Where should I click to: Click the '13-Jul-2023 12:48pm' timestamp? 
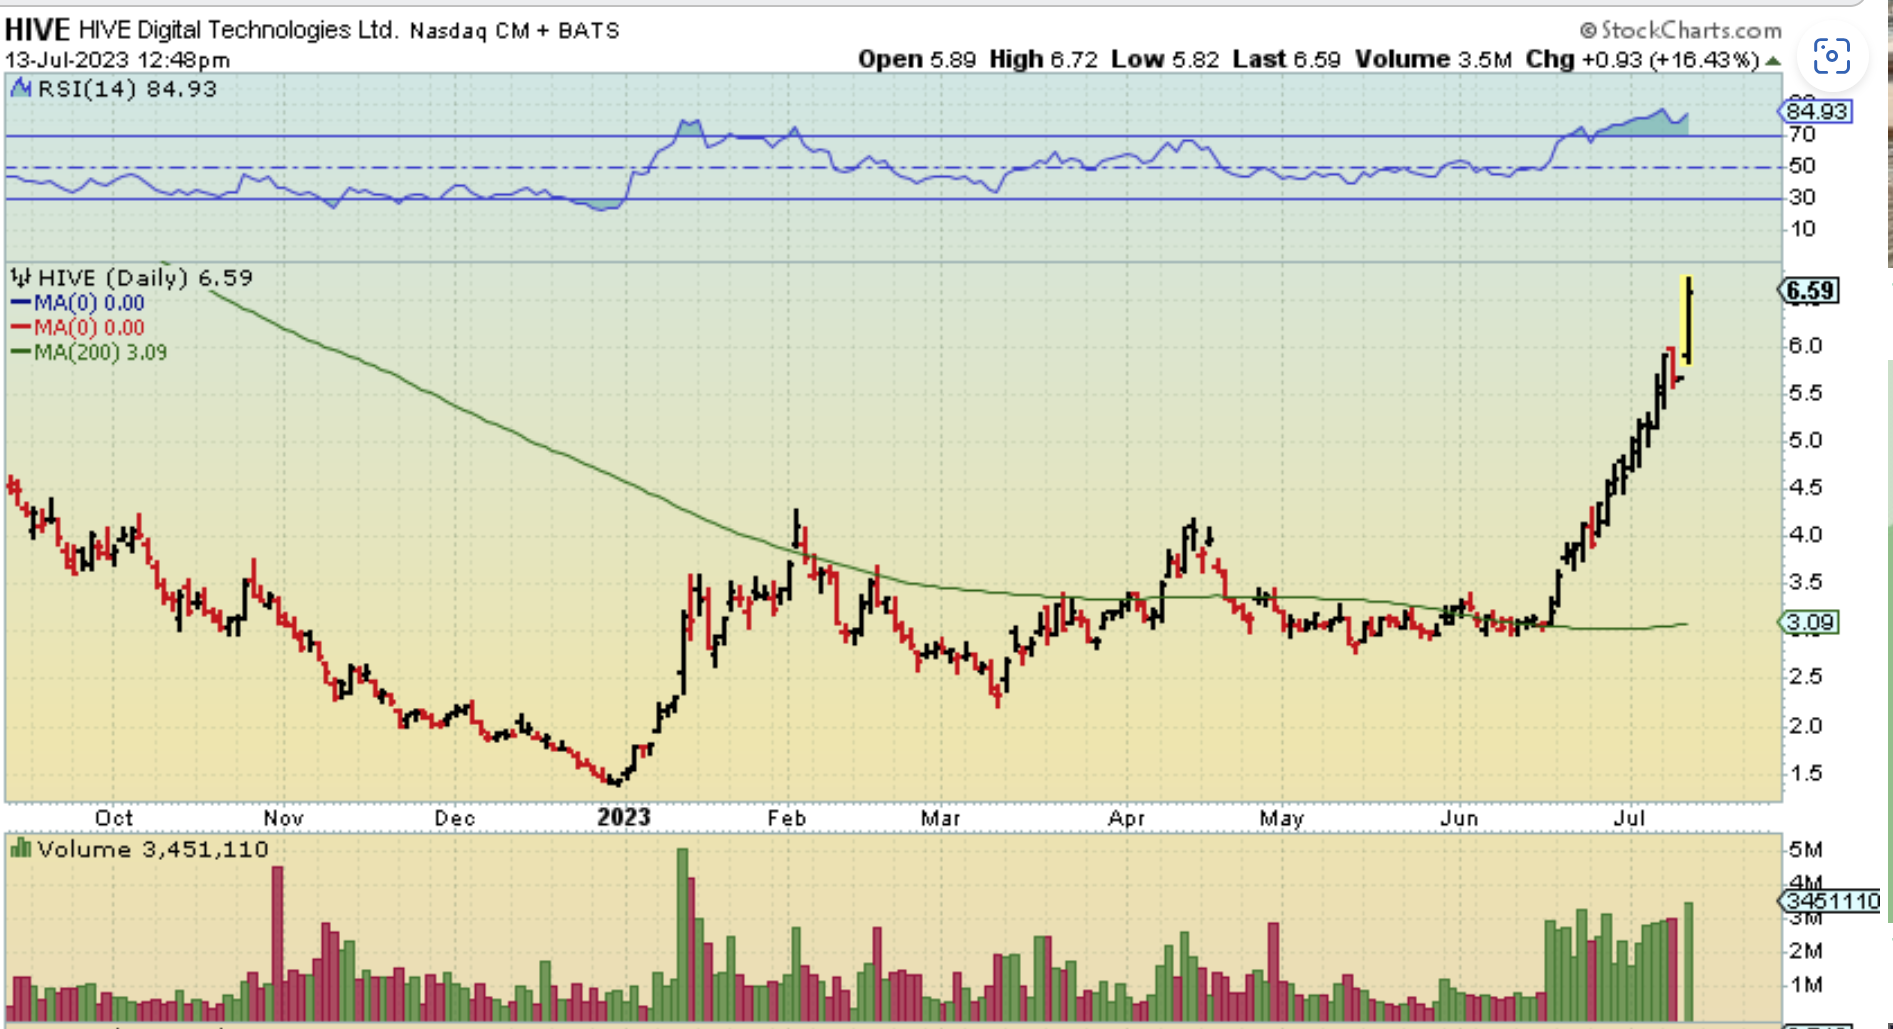(x=118, y=60)
